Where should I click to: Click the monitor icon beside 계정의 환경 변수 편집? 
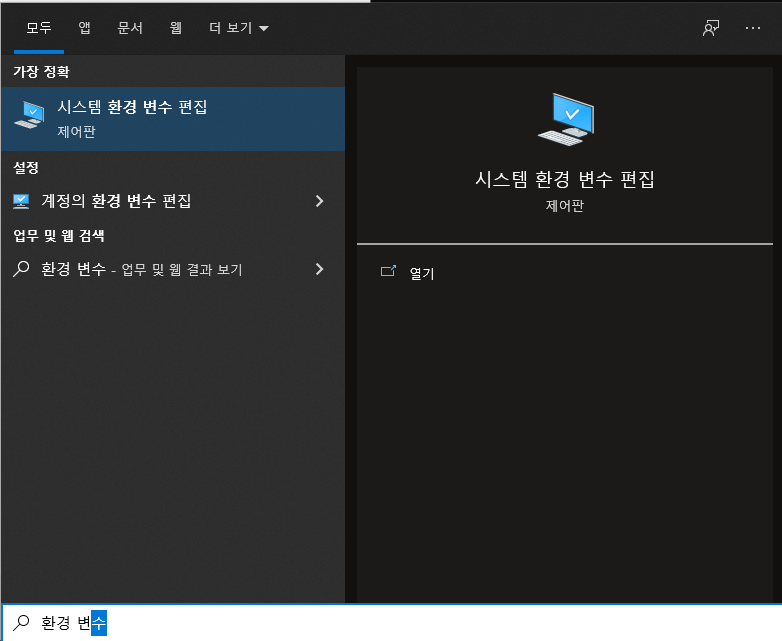click(21, 201)
